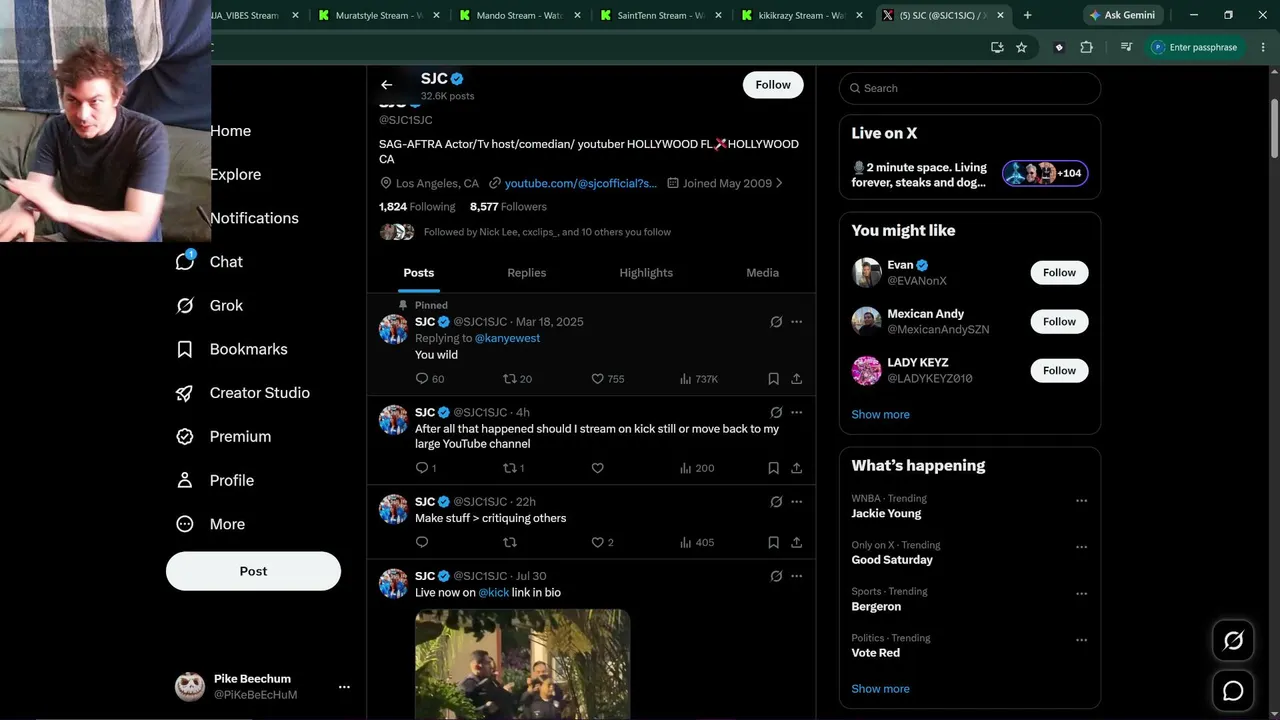Open more options on Jul 30 post

click(x=796, y=576)
